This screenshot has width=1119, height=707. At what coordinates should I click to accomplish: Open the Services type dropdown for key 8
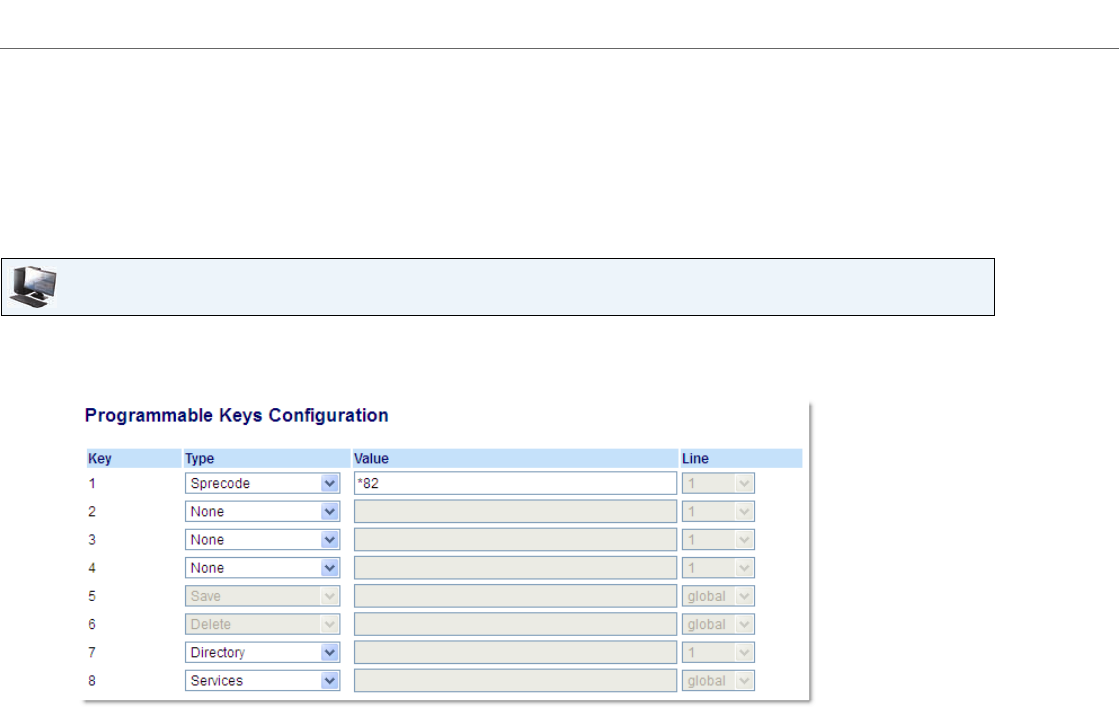262,681
